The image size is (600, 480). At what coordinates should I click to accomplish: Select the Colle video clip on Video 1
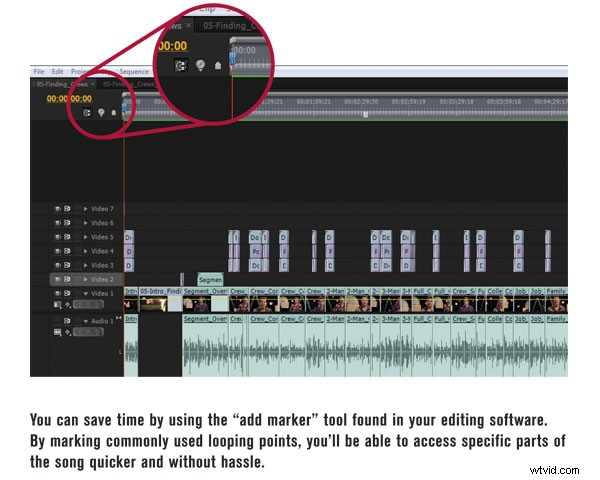495,299
